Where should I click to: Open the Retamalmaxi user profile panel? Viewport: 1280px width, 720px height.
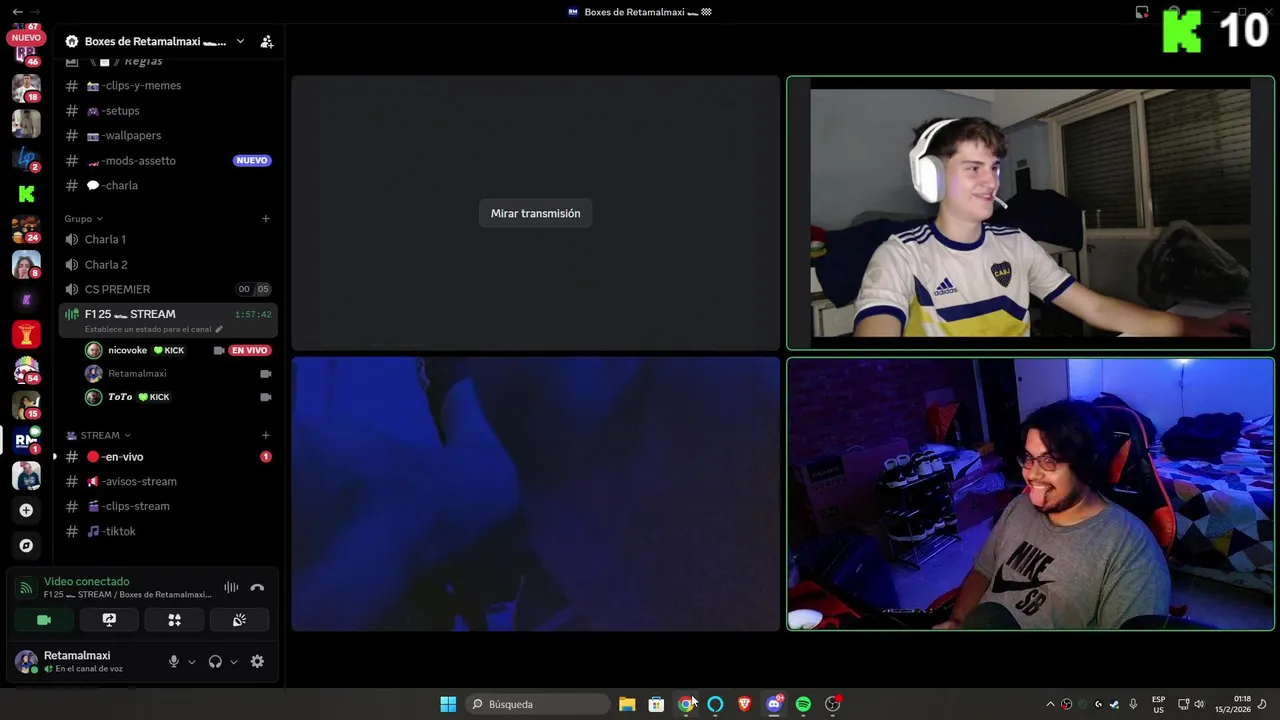(84, 661)
